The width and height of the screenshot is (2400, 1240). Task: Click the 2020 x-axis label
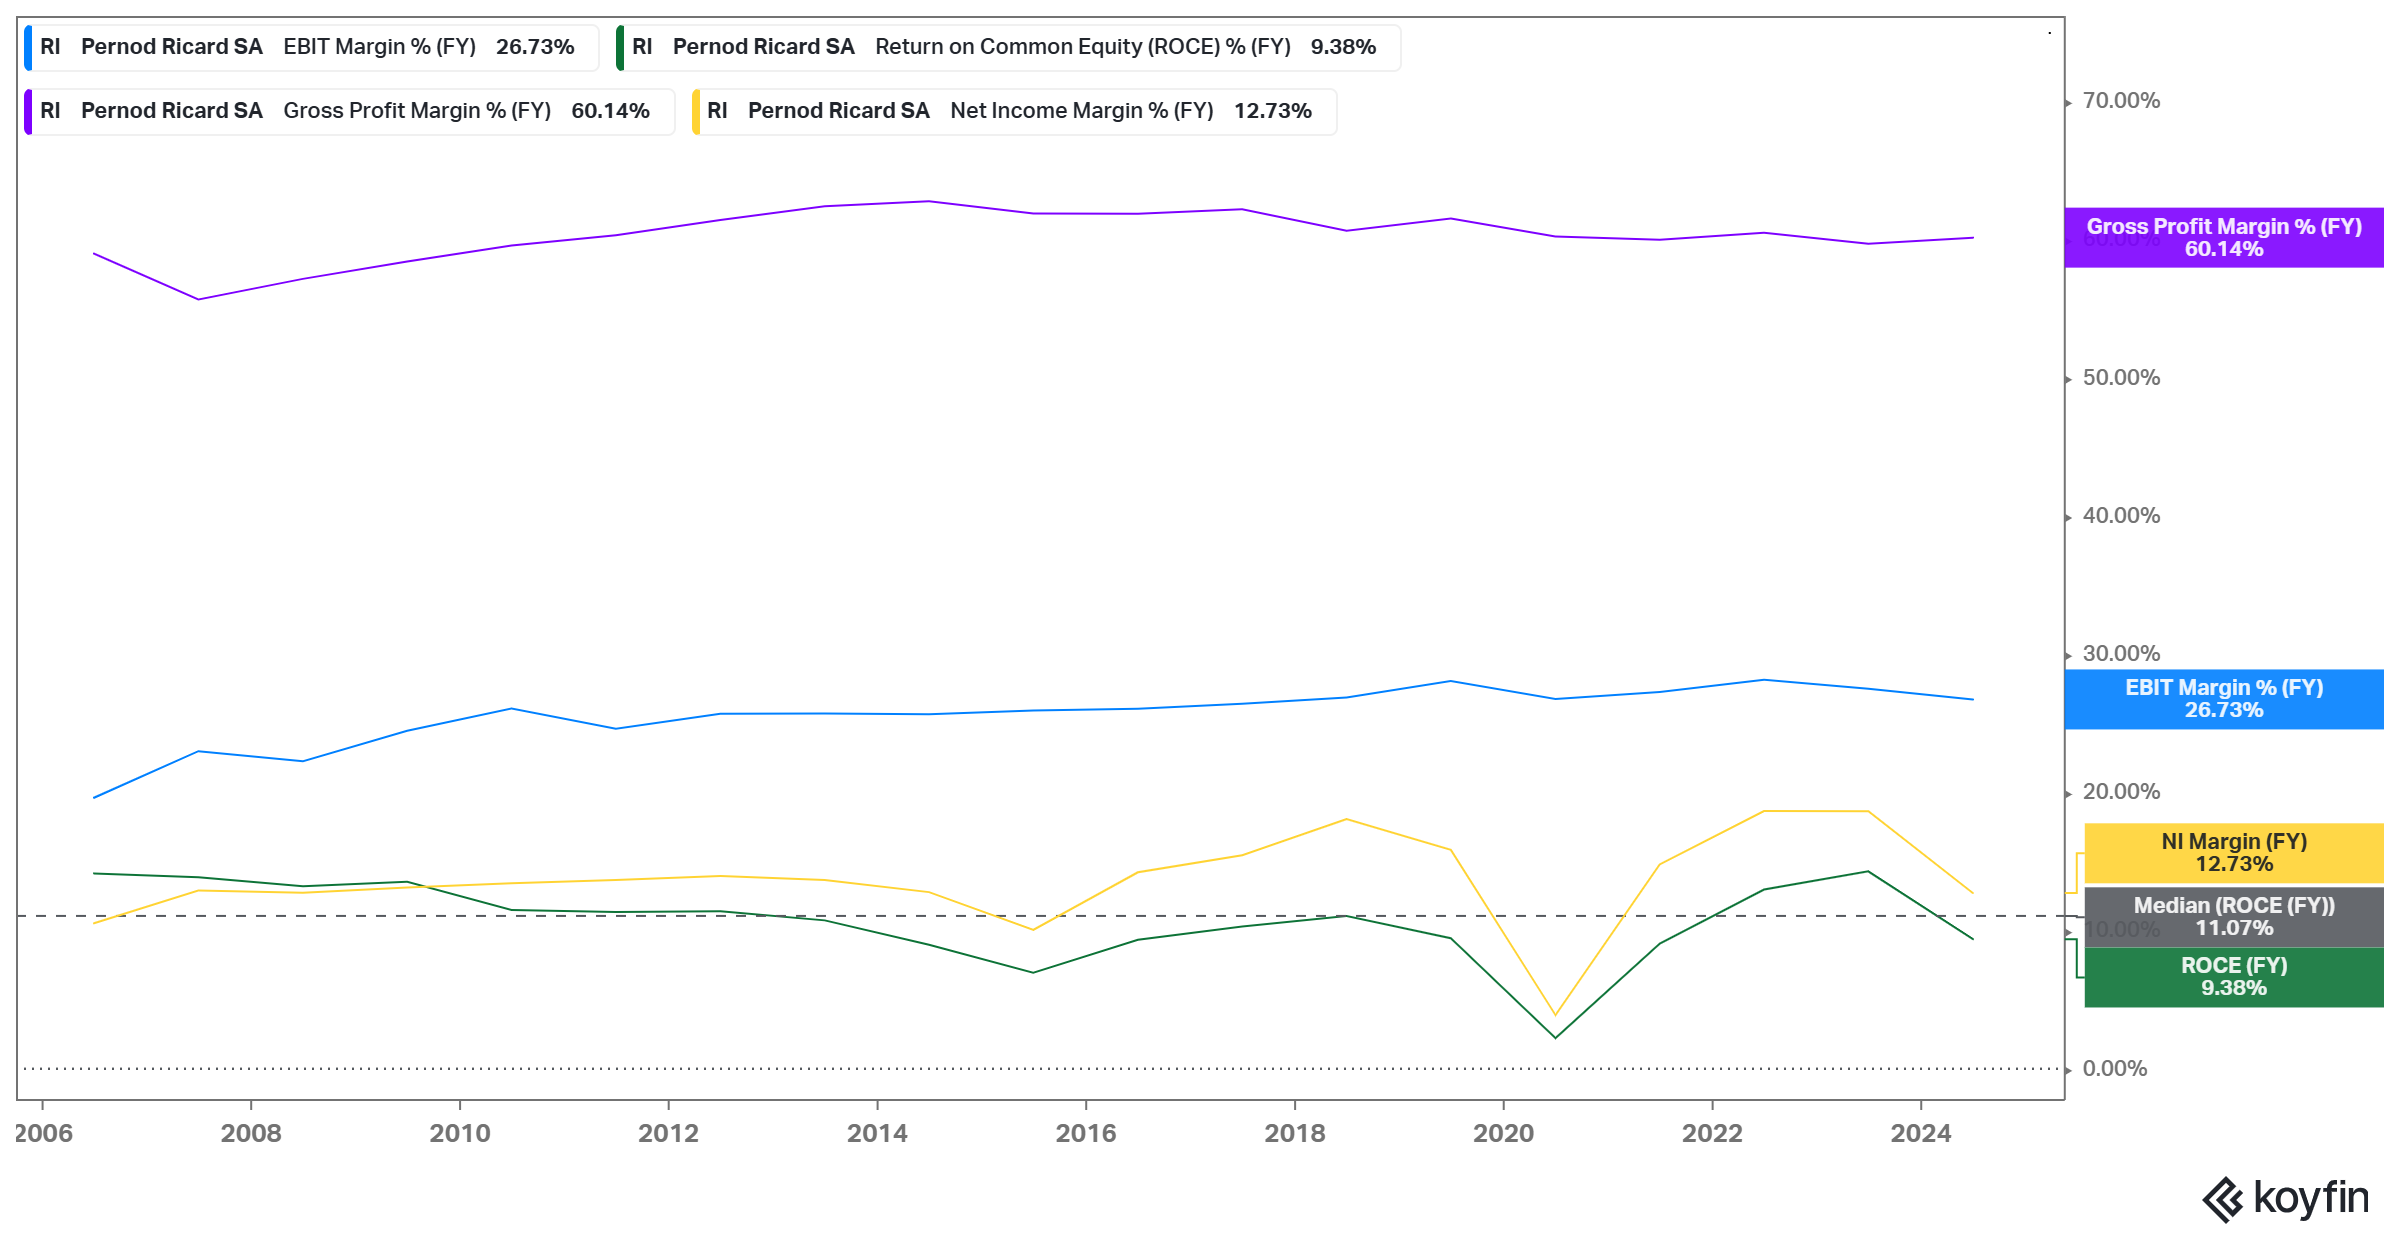pyautogui.click(x=1503, y=1133)
